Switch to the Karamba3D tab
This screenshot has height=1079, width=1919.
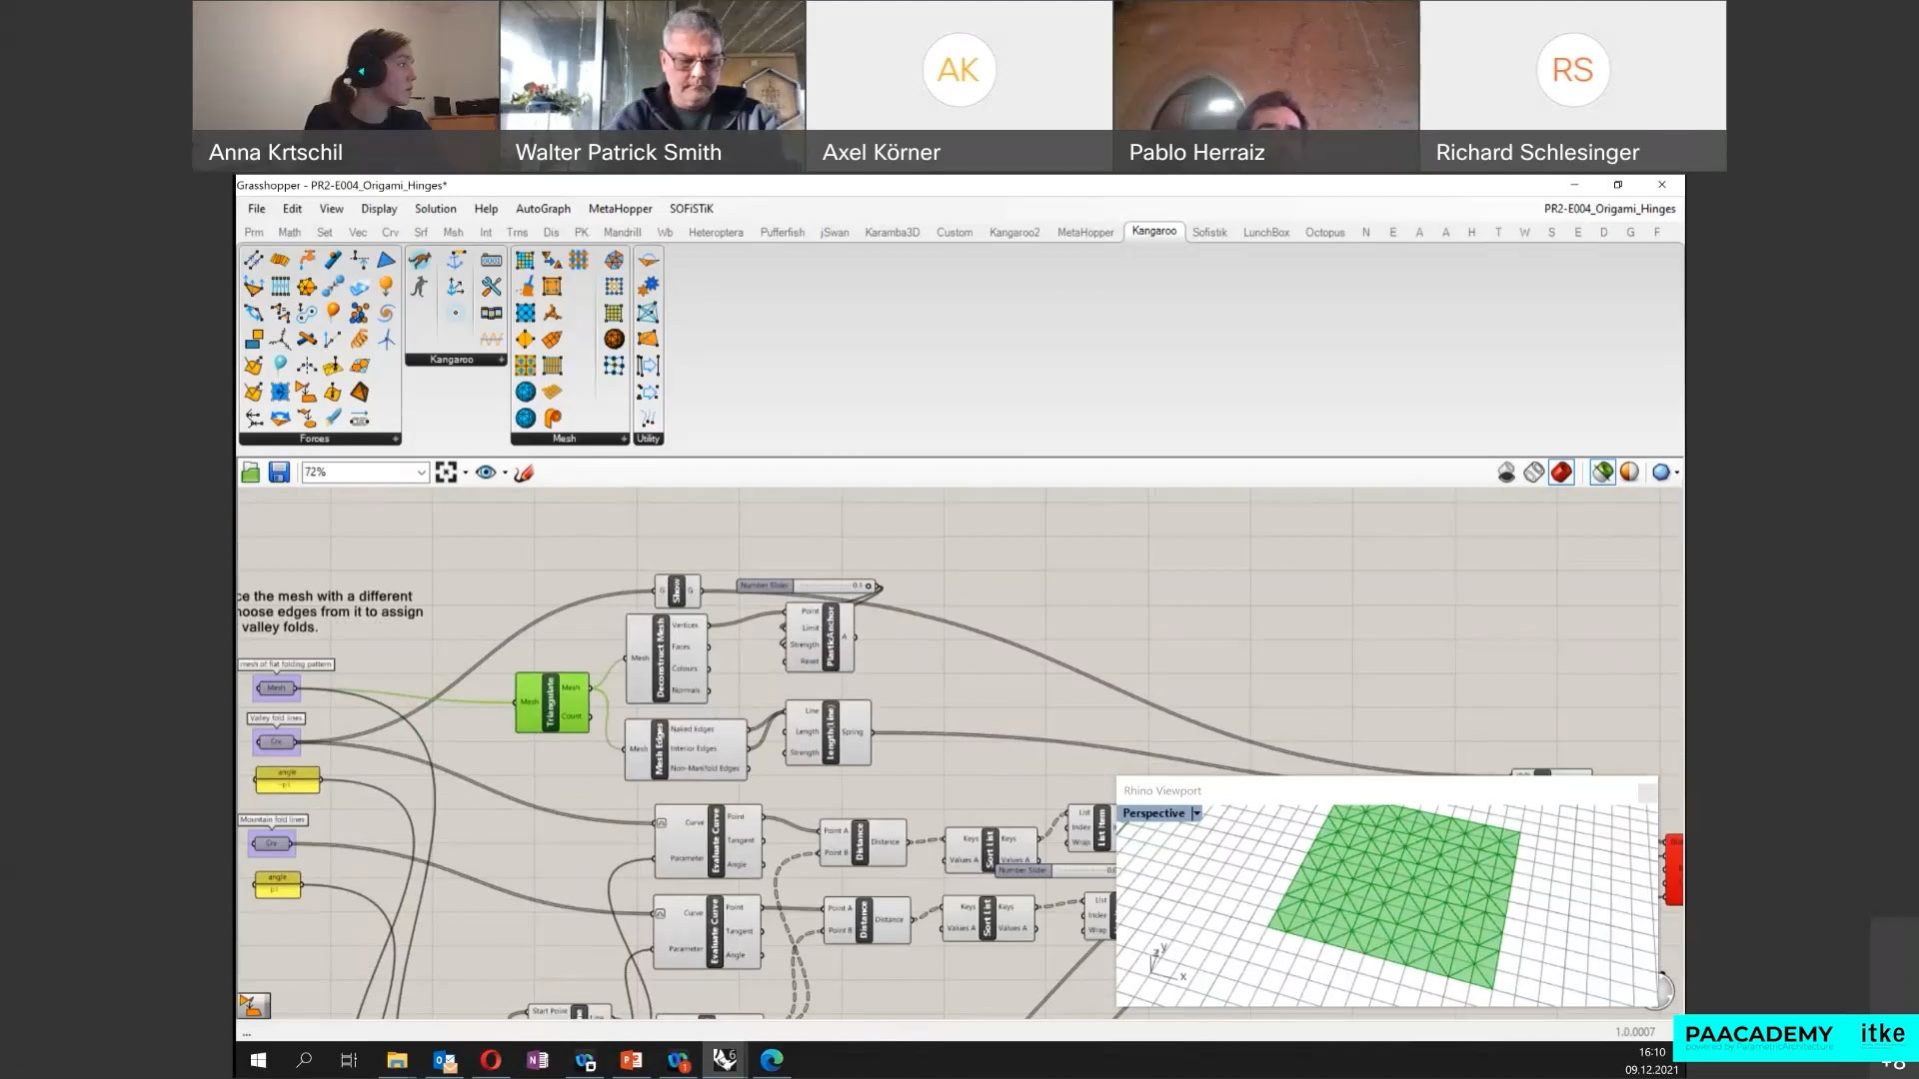click(891, 232)
